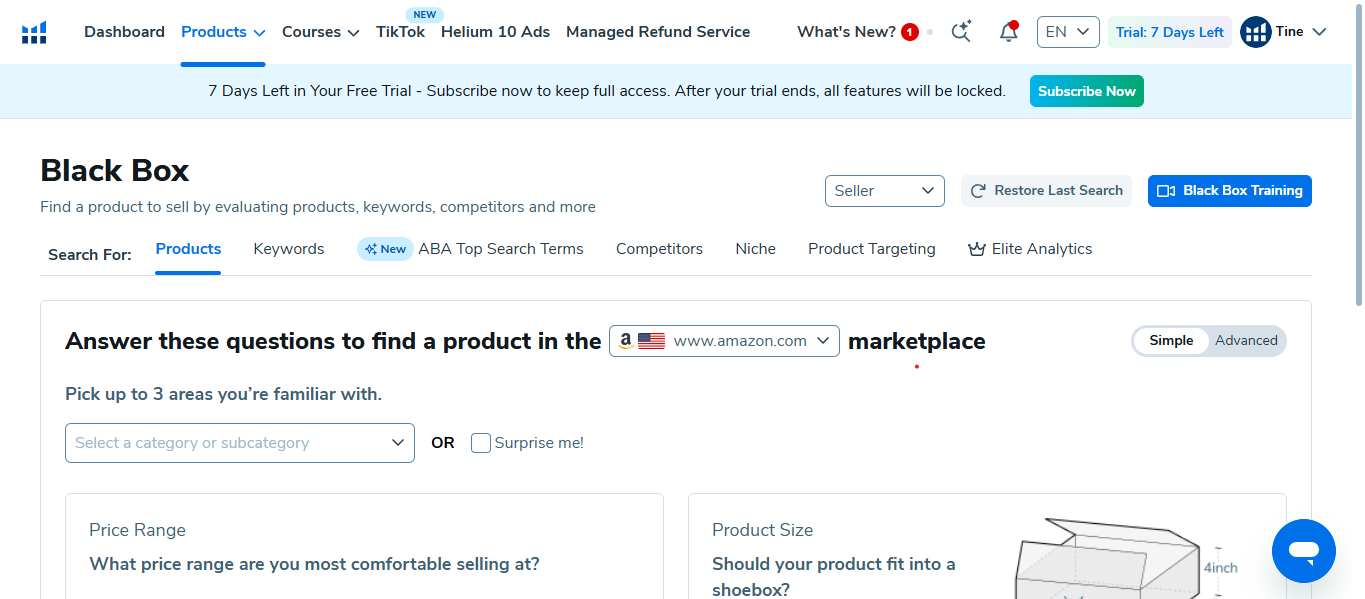Open the notifications bell icon
This screenshot has width=1365, height=599.
tap(1009, 32)
